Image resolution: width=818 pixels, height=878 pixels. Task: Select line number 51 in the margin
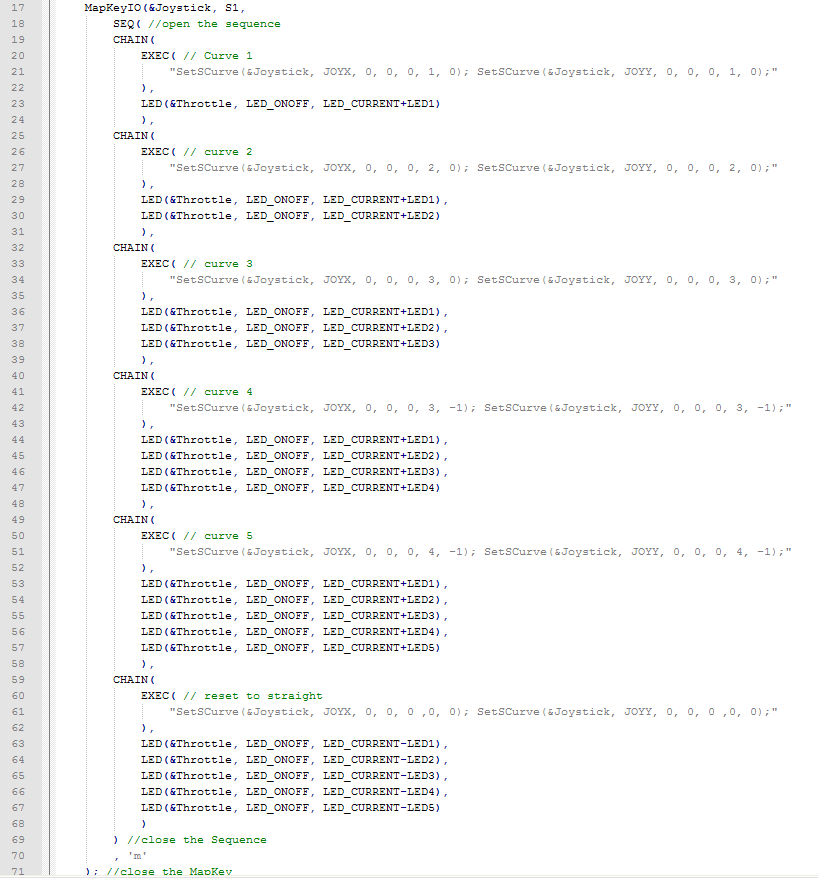tap(19, 551)
